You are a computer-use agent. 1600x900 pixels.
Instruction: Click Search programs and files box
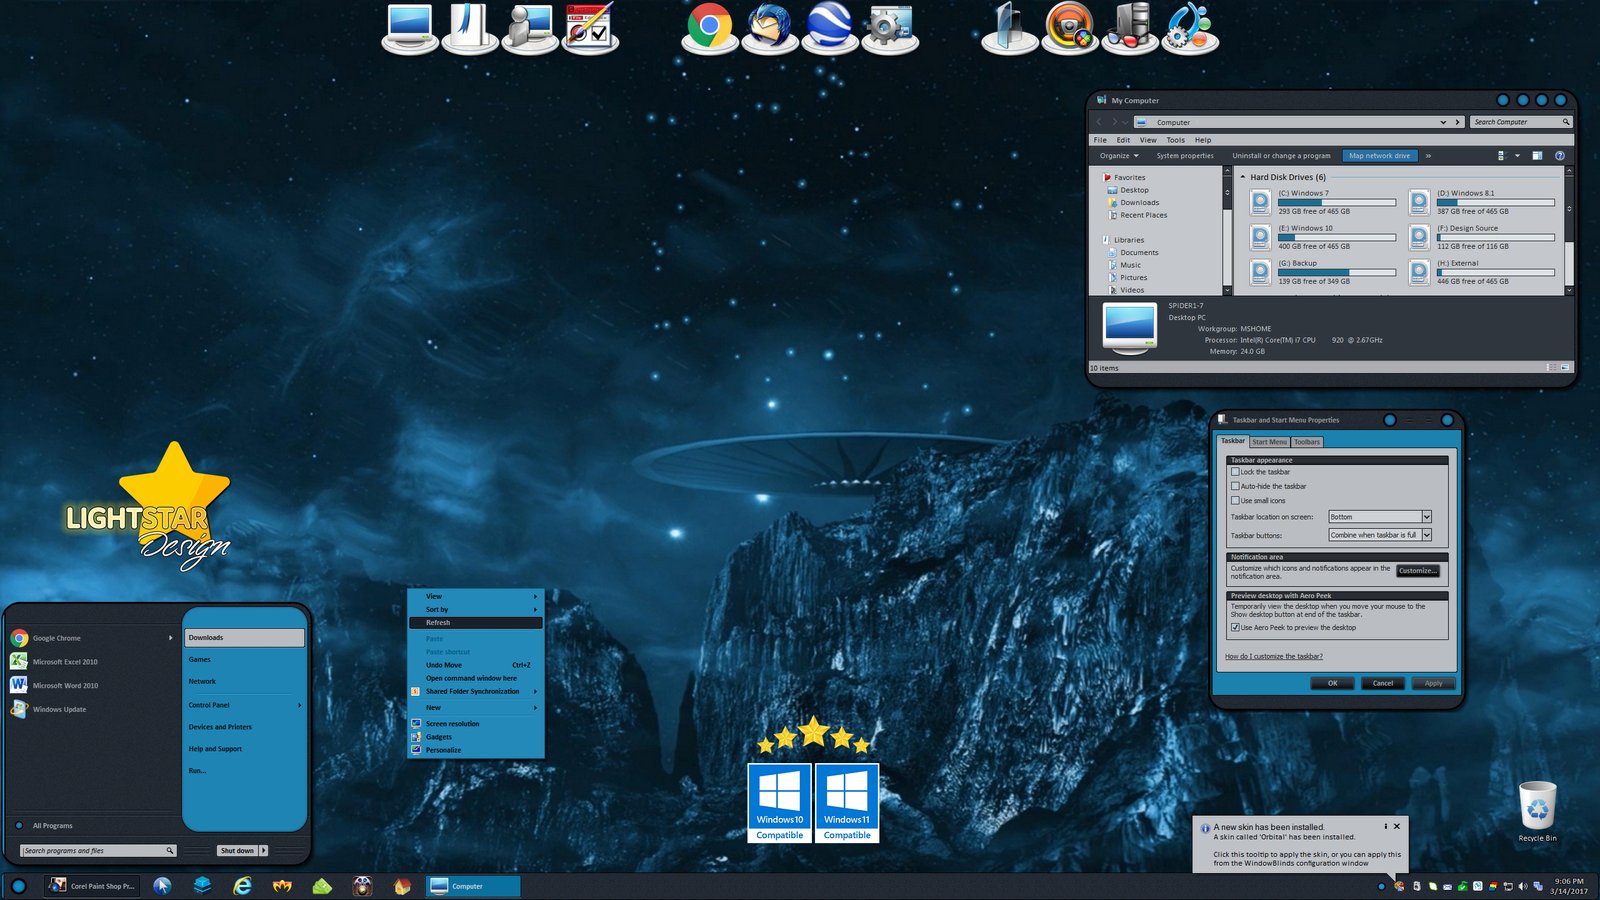coord(98,851)
